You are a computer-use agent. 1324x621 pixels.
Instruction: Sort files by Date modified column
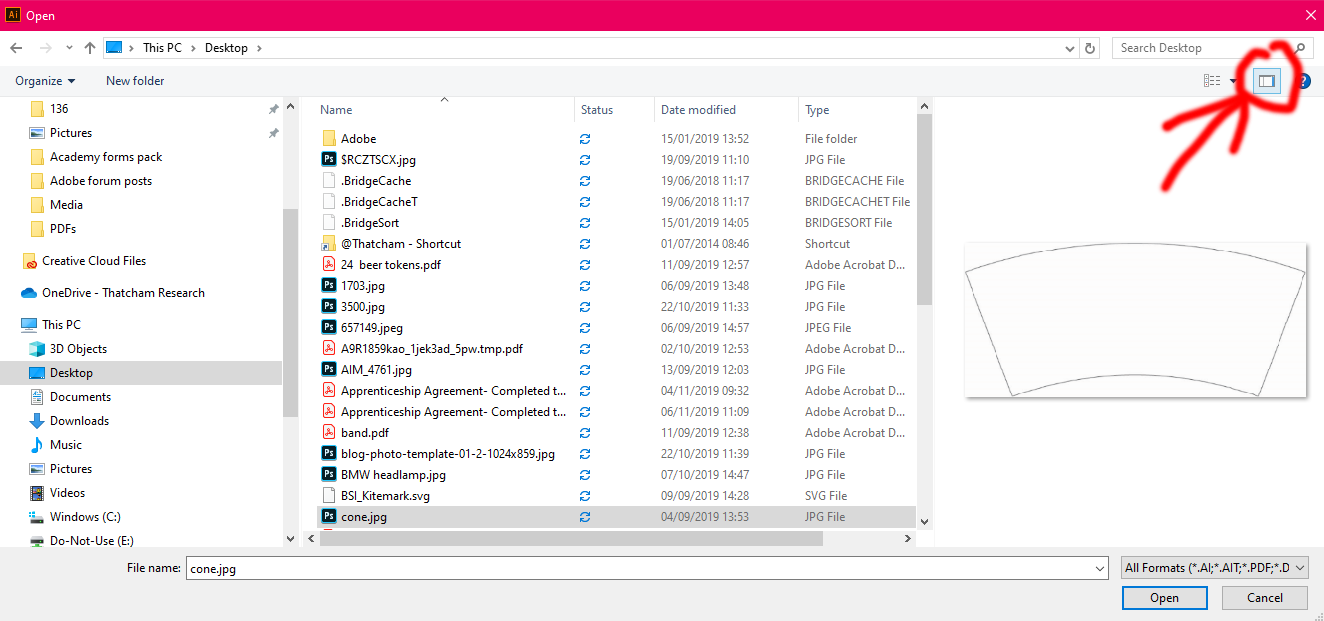click(700, 109)
